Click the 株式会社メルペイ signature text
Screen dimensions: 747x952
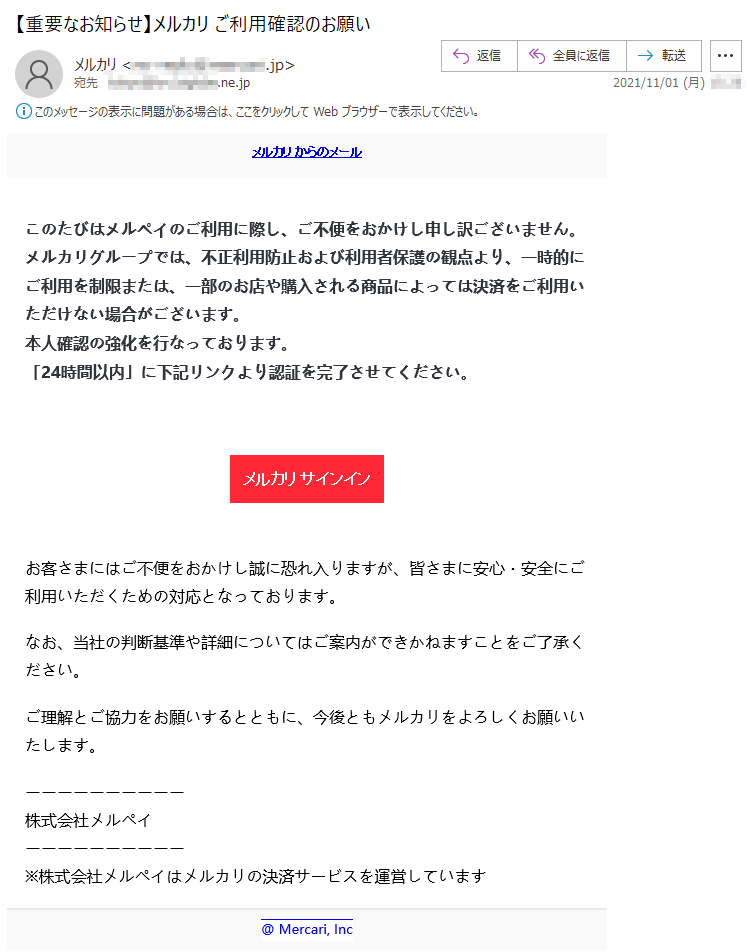88,820
